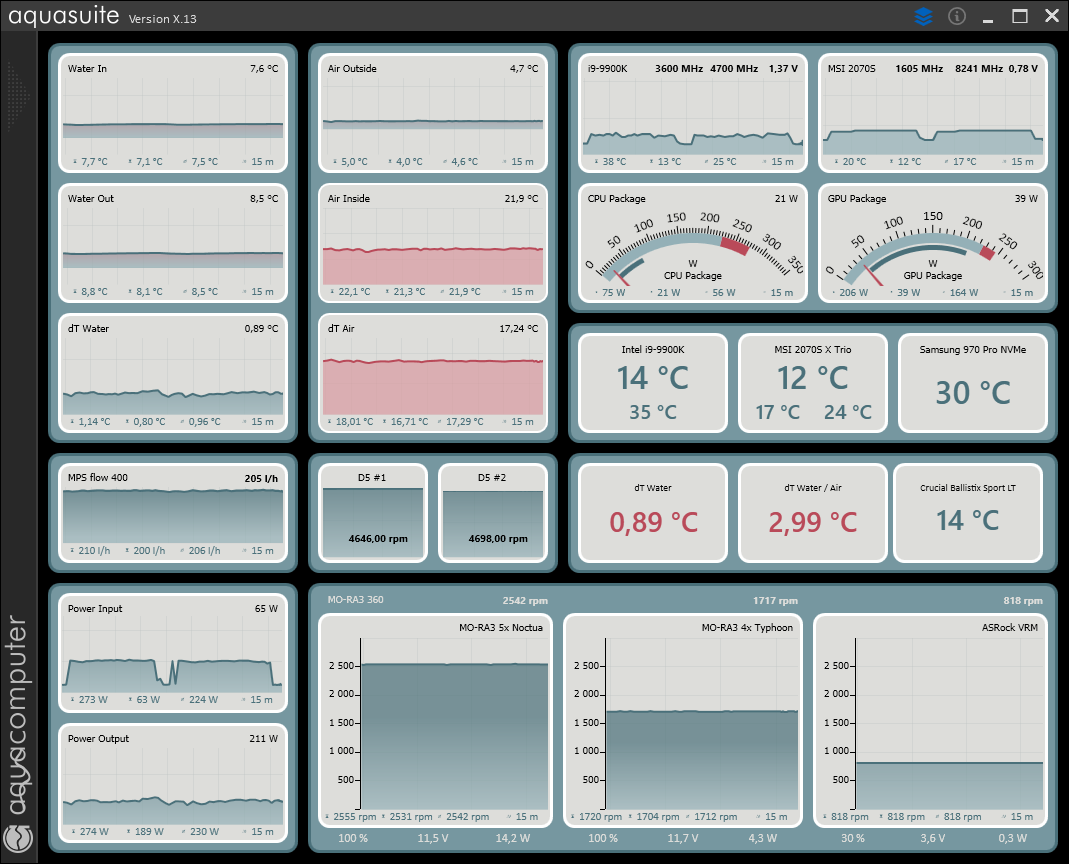Open the Water In chart panel
The height and width of the screenshot is (864, 1069).
coord(173,114)
